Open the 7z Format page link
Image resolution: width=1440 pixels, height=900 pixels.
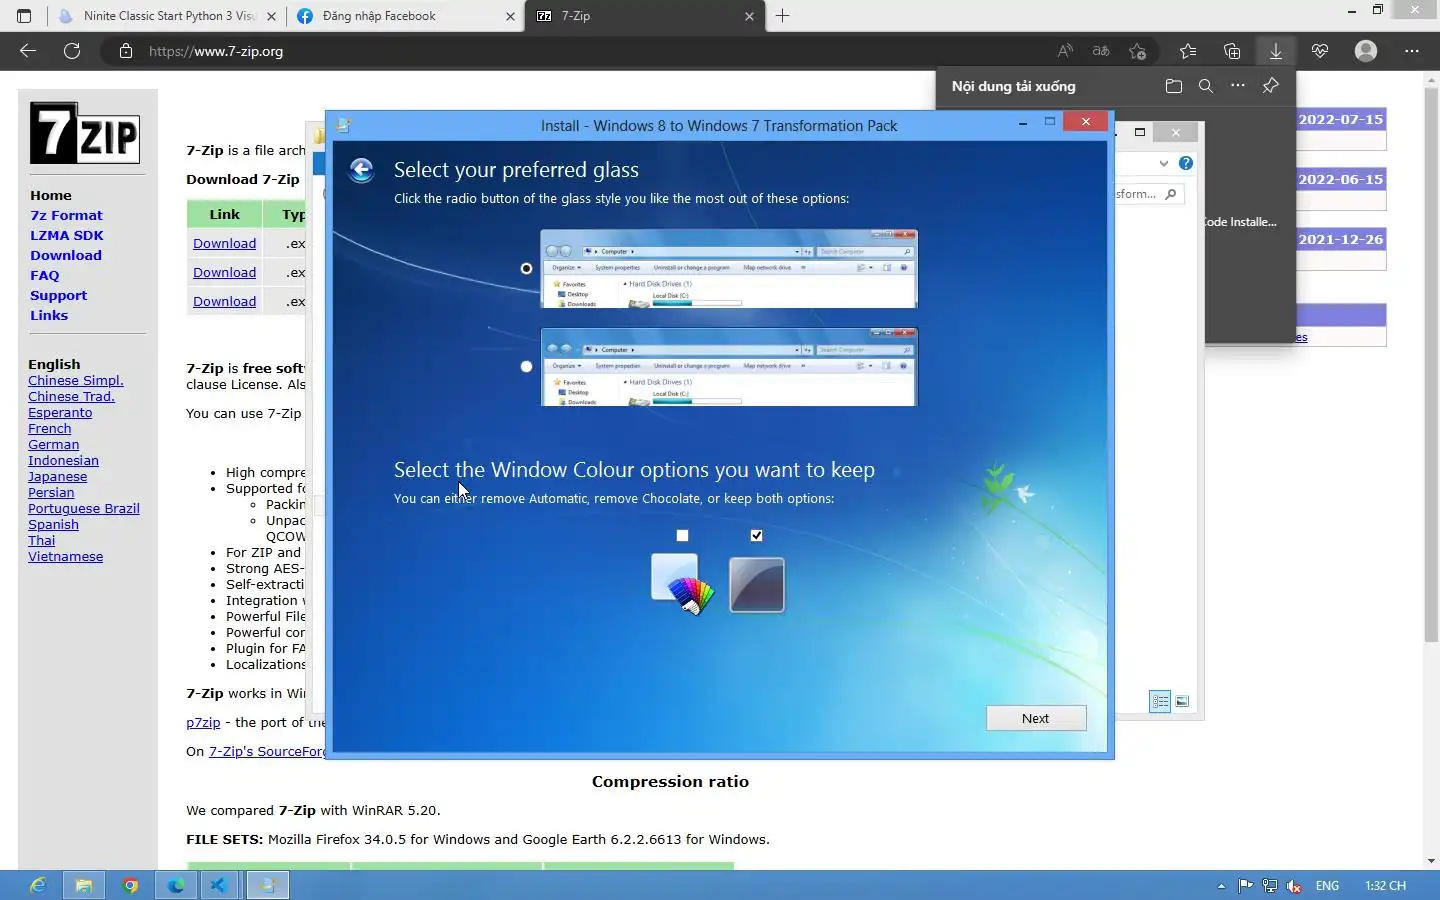pos(66,215)
